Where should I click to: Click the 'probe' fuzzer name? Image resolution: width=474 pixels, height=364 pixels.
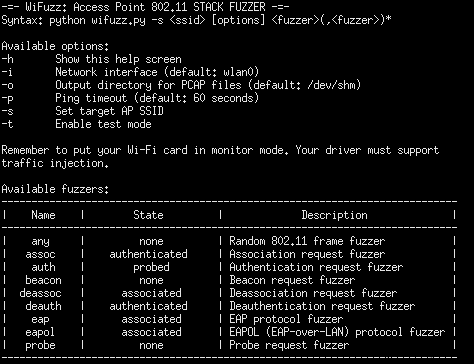click(40, 345)
